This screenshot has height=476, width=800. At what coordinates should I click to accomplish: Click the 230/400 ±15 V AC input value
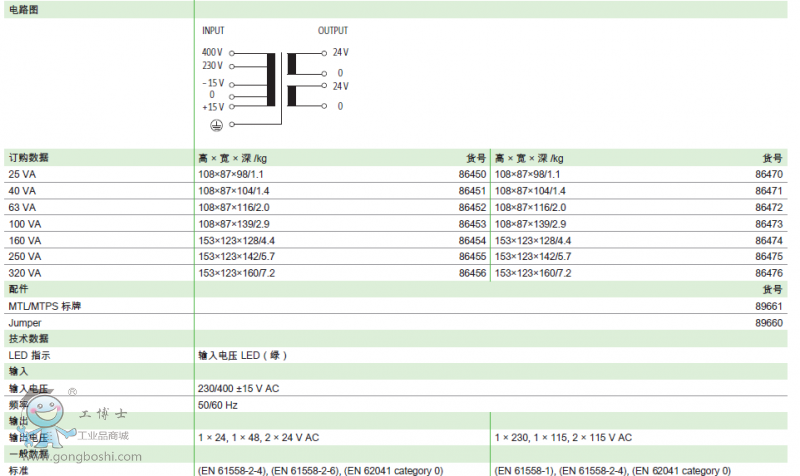[239, 388]
